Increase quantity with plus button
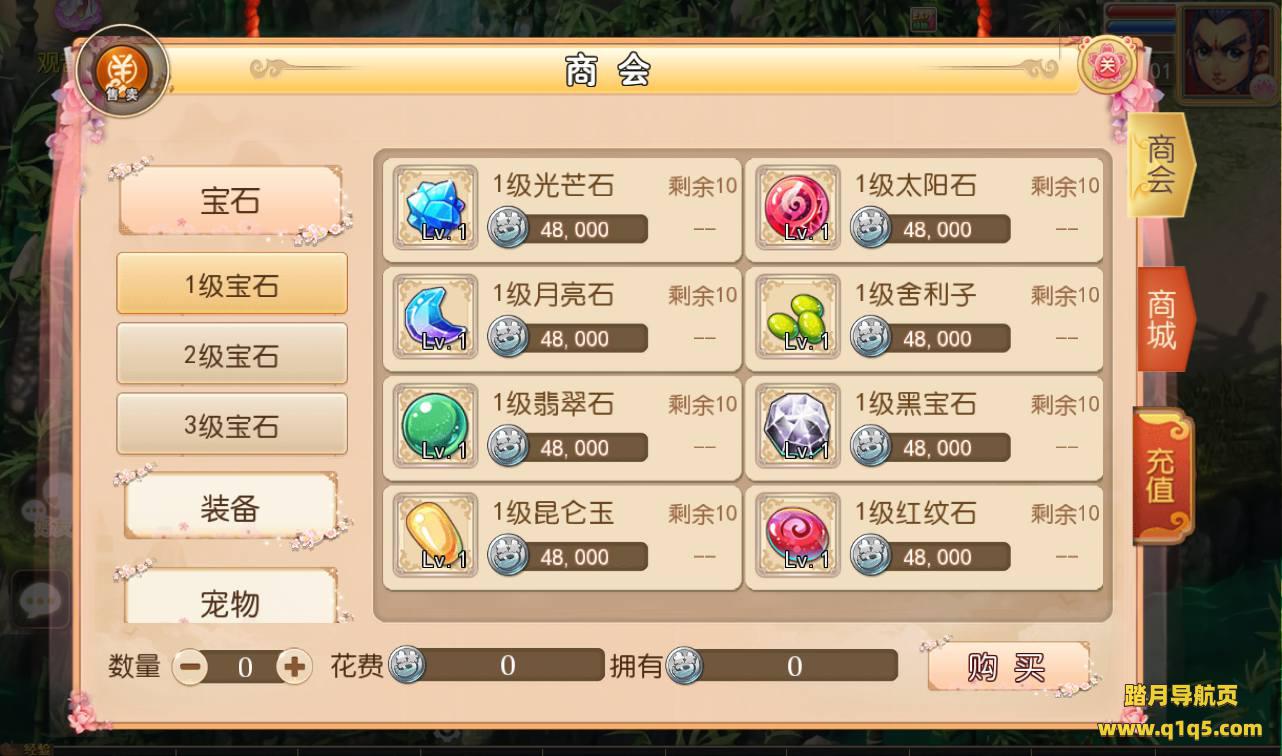 pyautogui.click(x=294, y=667)
